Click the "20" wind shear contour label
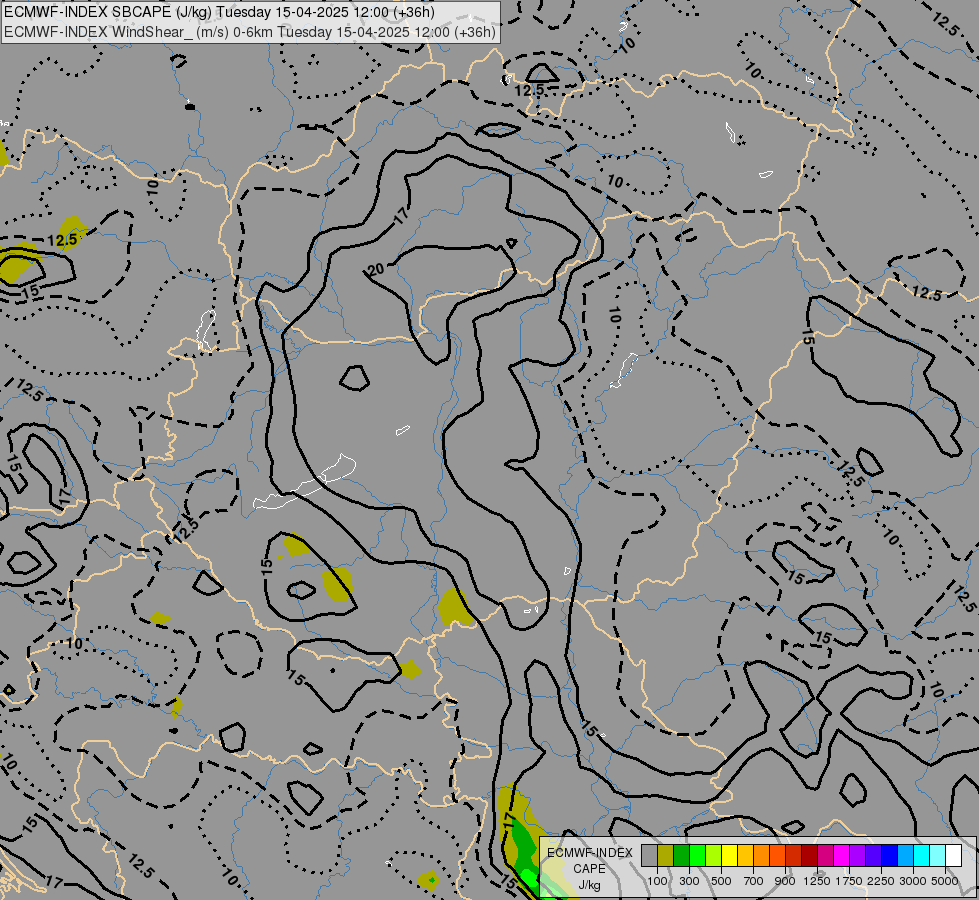Image resolution: width=979 pixels, height=900 pixels. [x=376, y=270]
